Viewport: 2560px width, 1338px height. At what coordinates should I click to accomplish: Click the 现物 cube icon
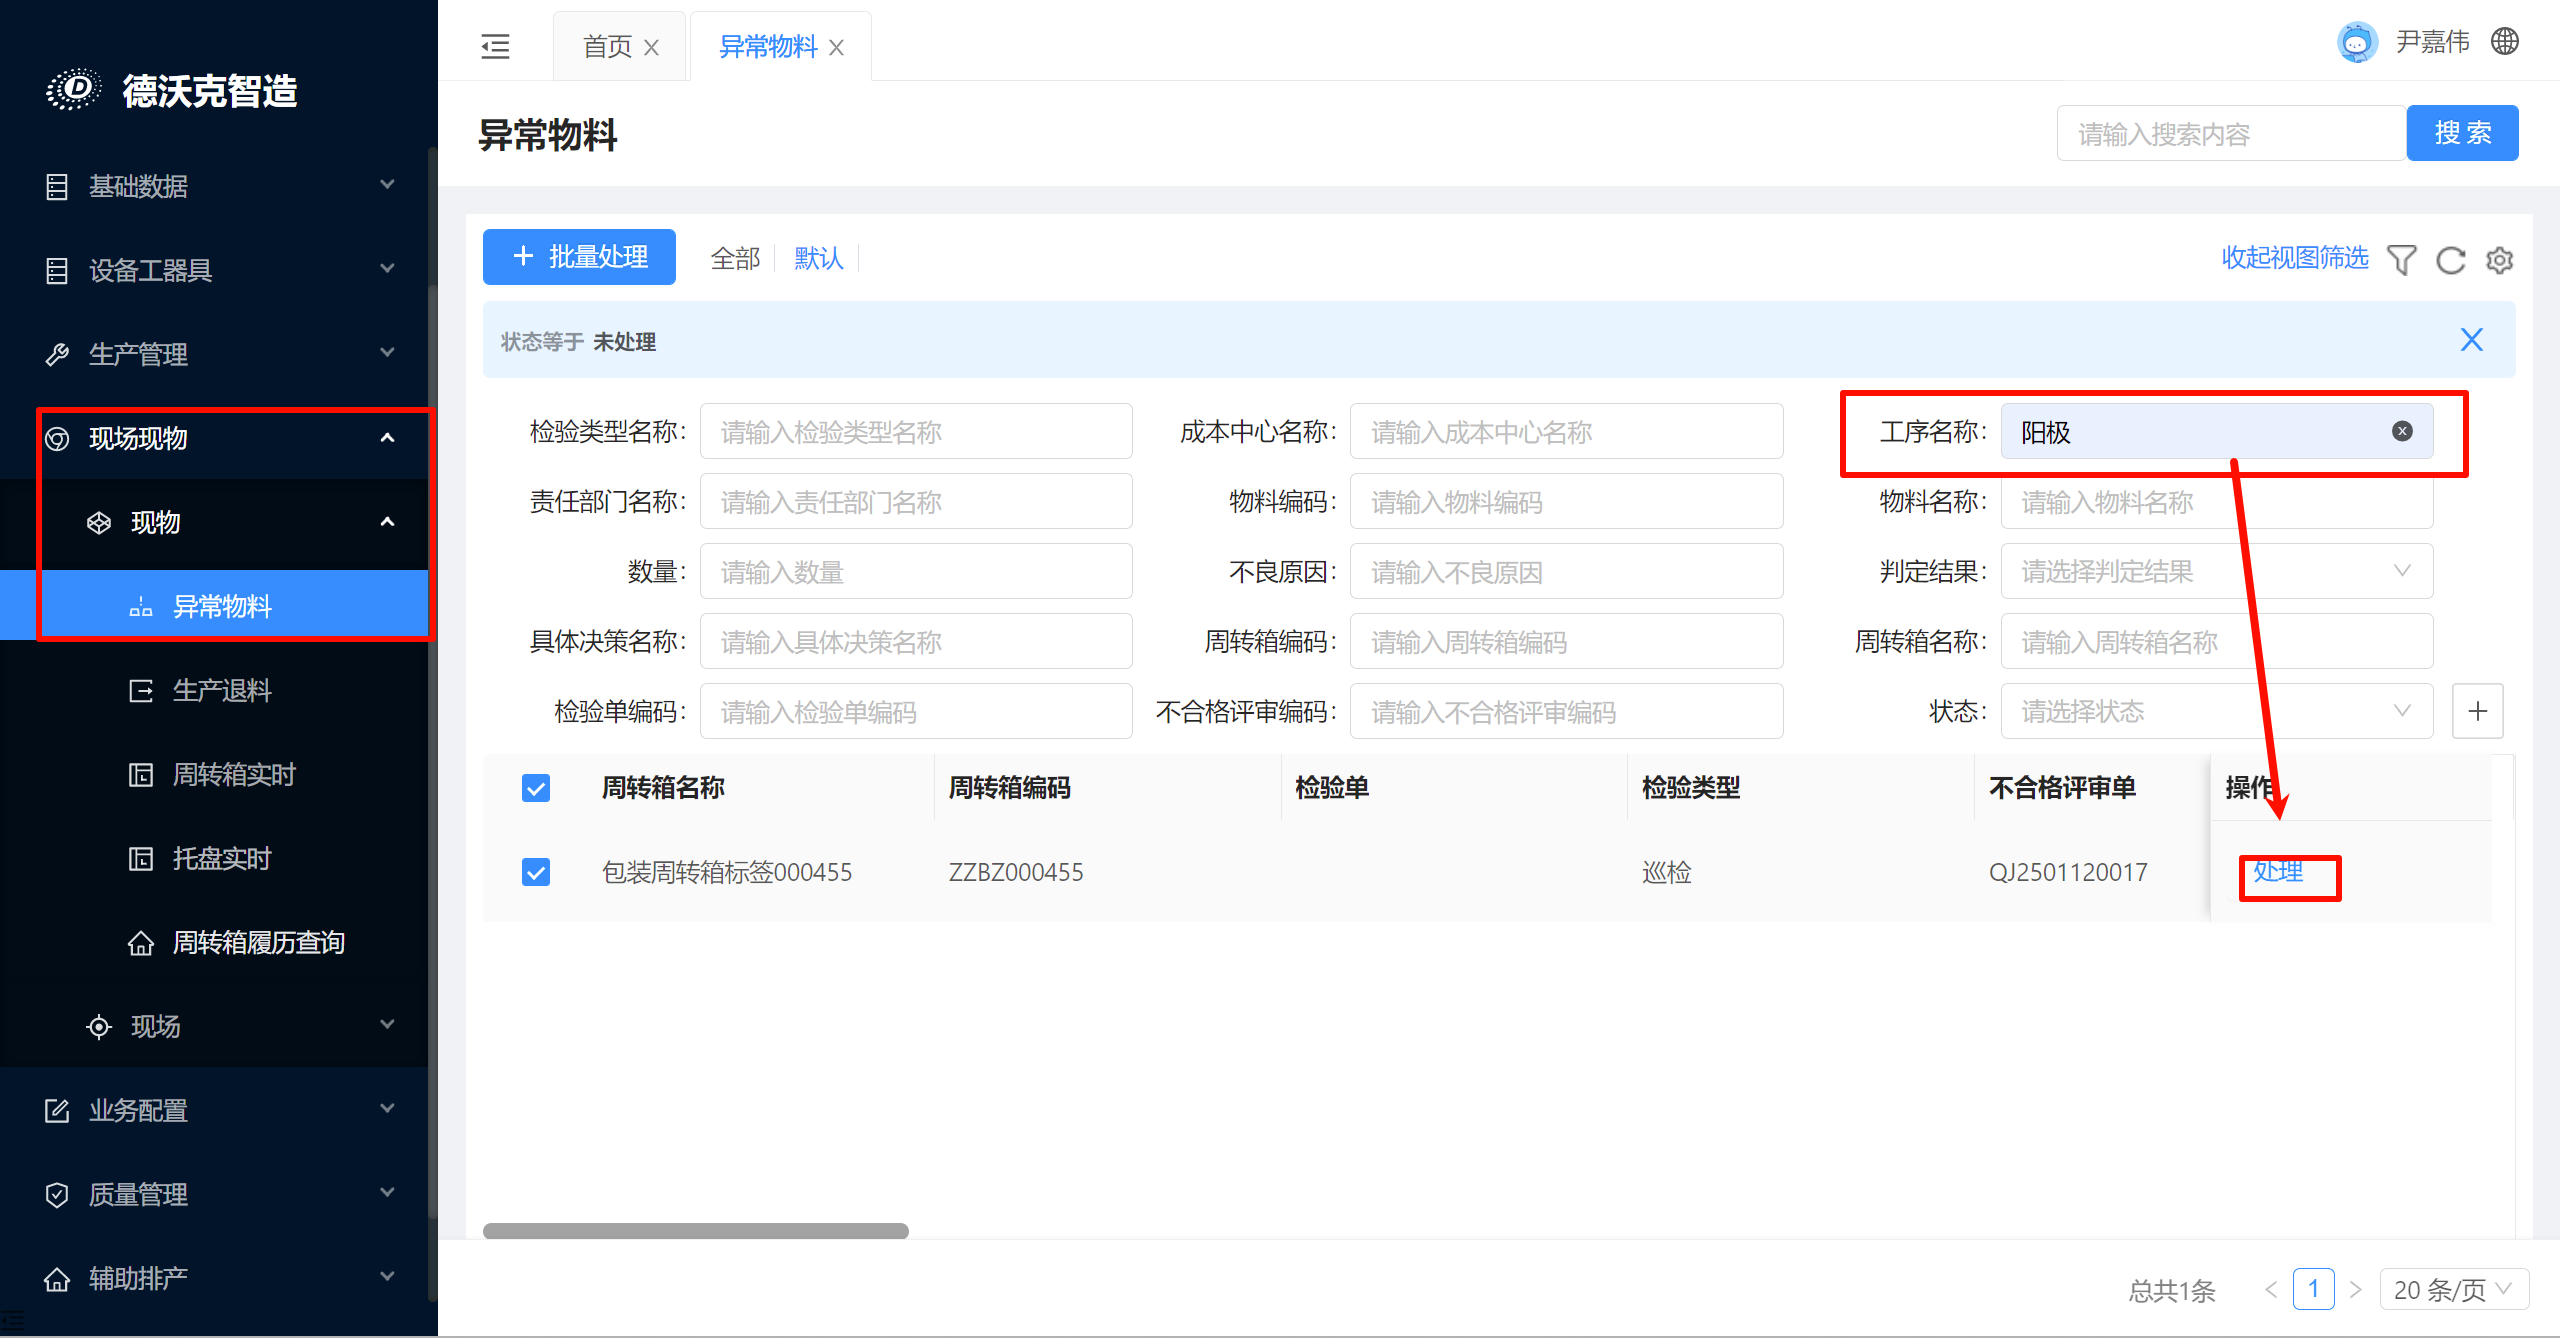[x=99, y=522]
